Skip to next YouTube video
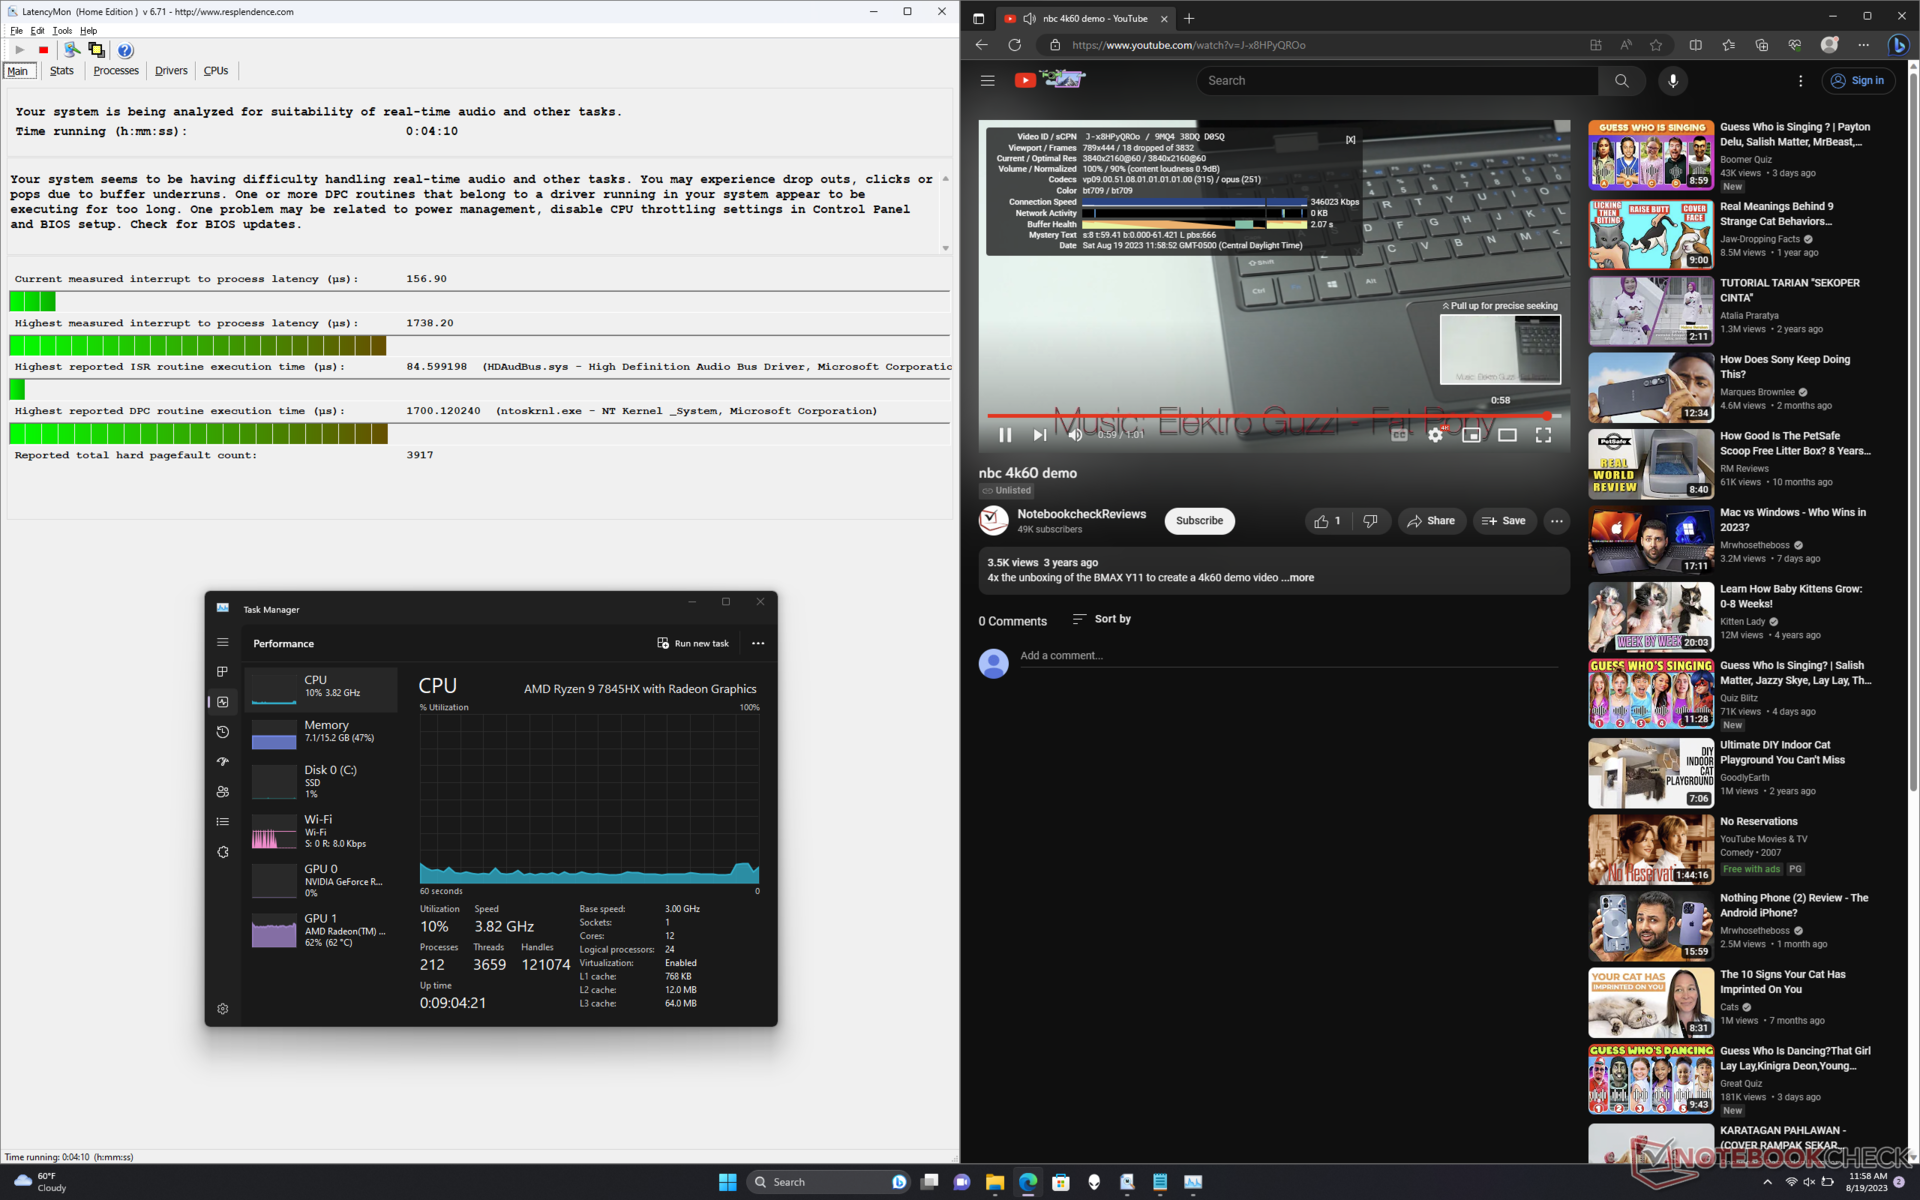The image size is (1920, 1200). [x=1040, y=435]
